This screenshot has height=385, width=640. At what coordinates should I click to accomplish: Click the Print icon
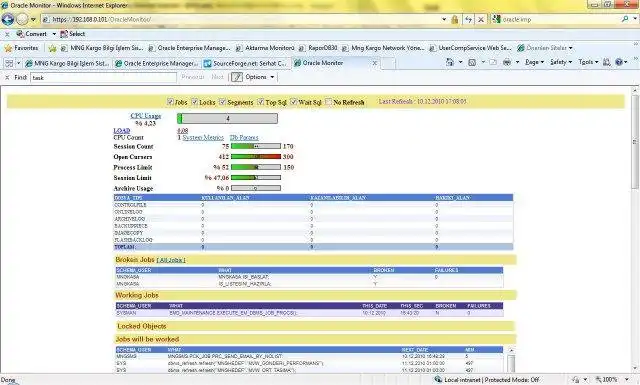click(x=507, y=62)
